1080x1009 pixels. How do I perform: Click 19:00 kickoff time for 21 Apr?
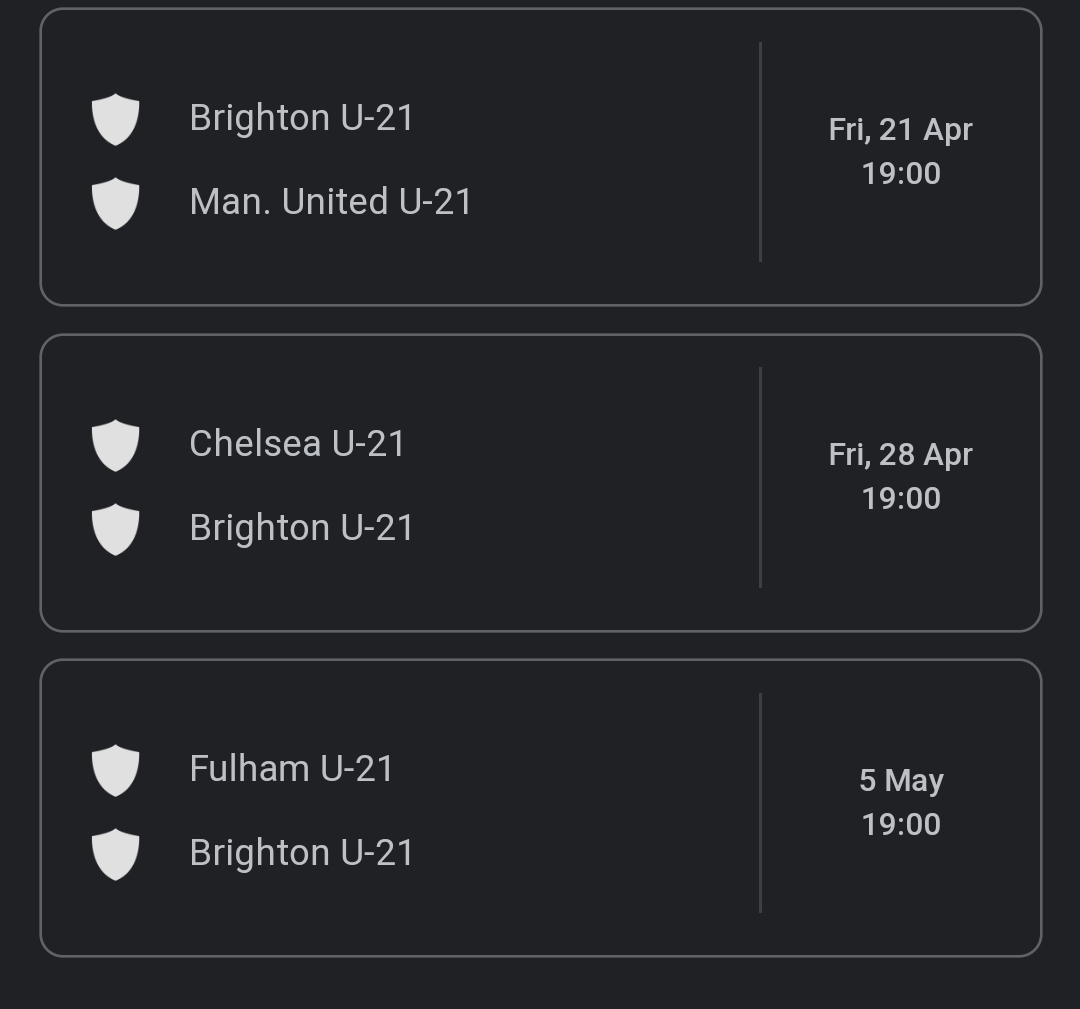pos(901,174)
